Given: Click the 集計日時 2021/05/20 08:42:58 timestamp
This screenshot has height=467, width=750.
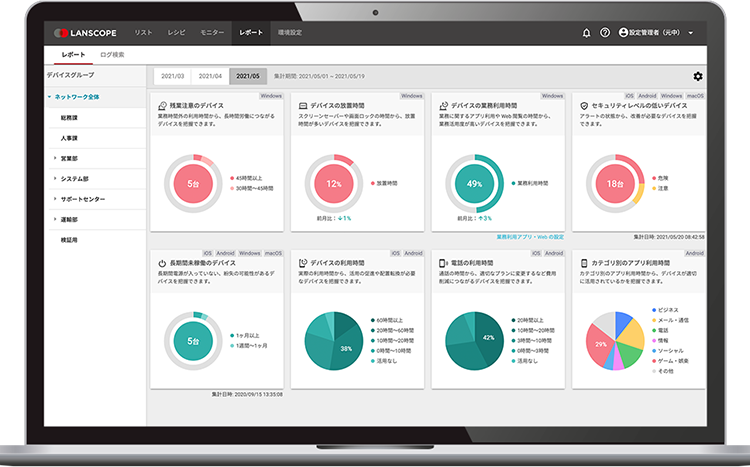Looking at the screenshot, I should [669, 237].
